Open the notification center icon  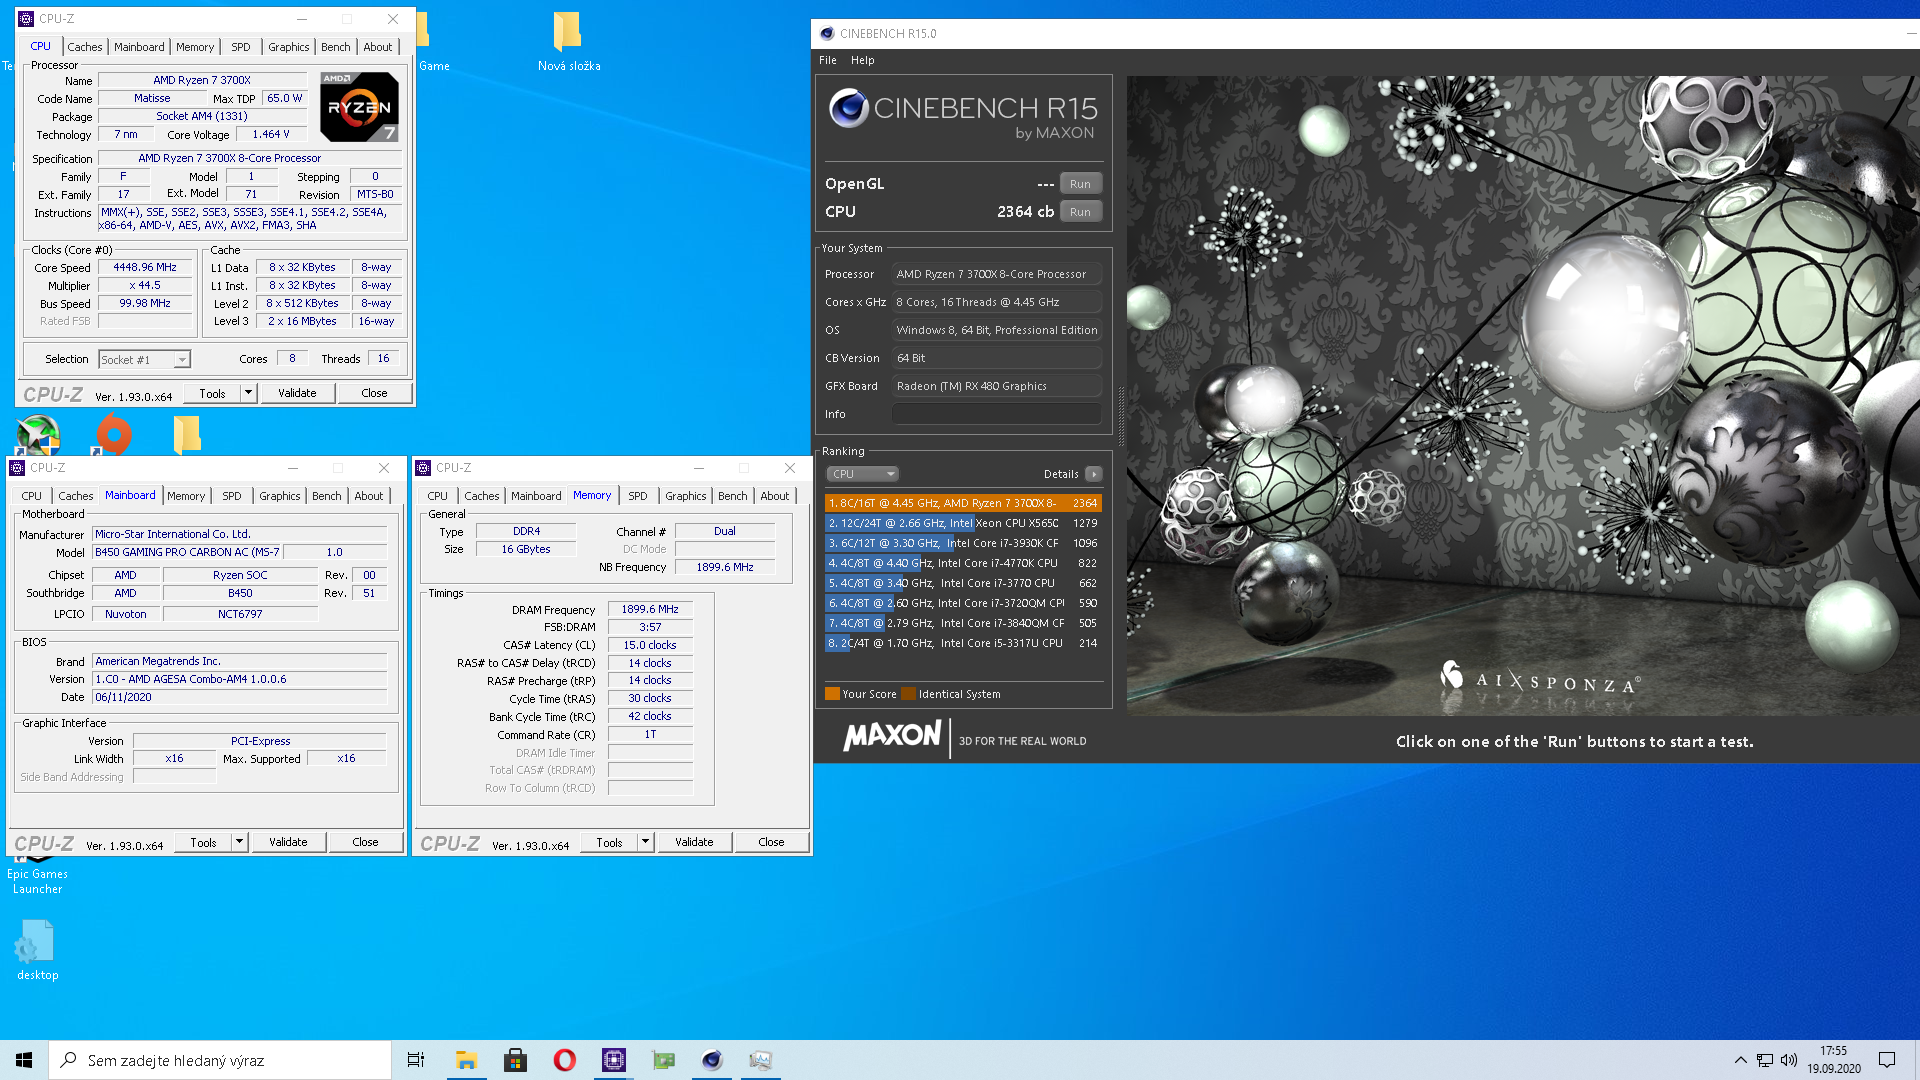[x=1887, y=1060]
